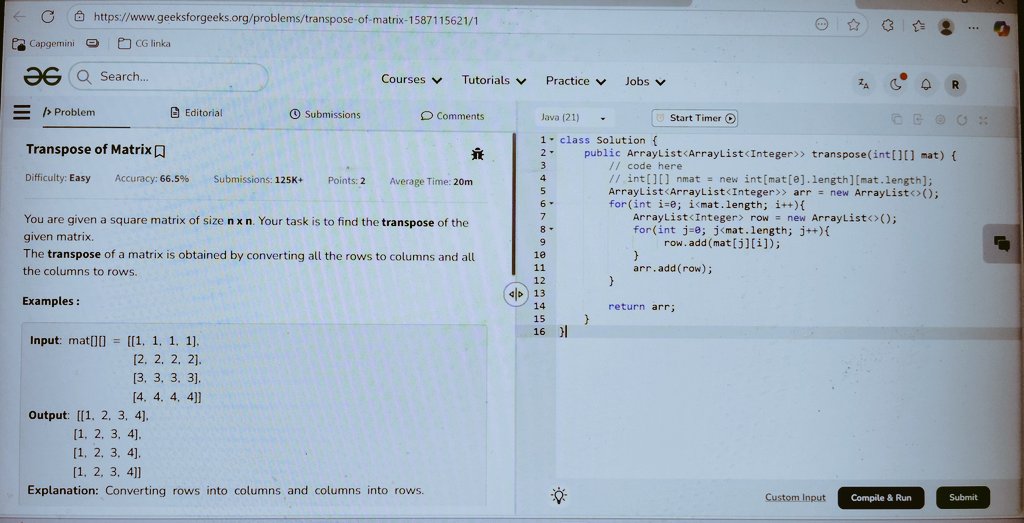Open the floating chat widget icon

click(1001, 244)
